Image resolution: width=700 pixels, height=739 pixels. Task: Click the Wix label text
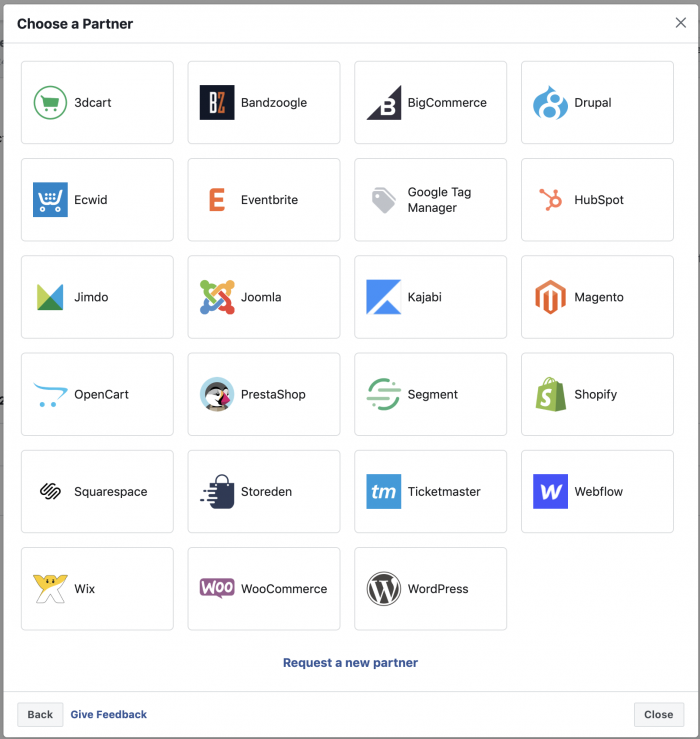(x=84, y=589)
